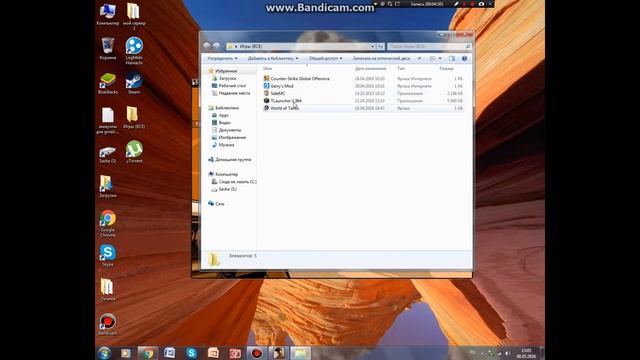Open the Добавить в библиотеку dropdown
640x360 pixels.
[x=273, y=58]
